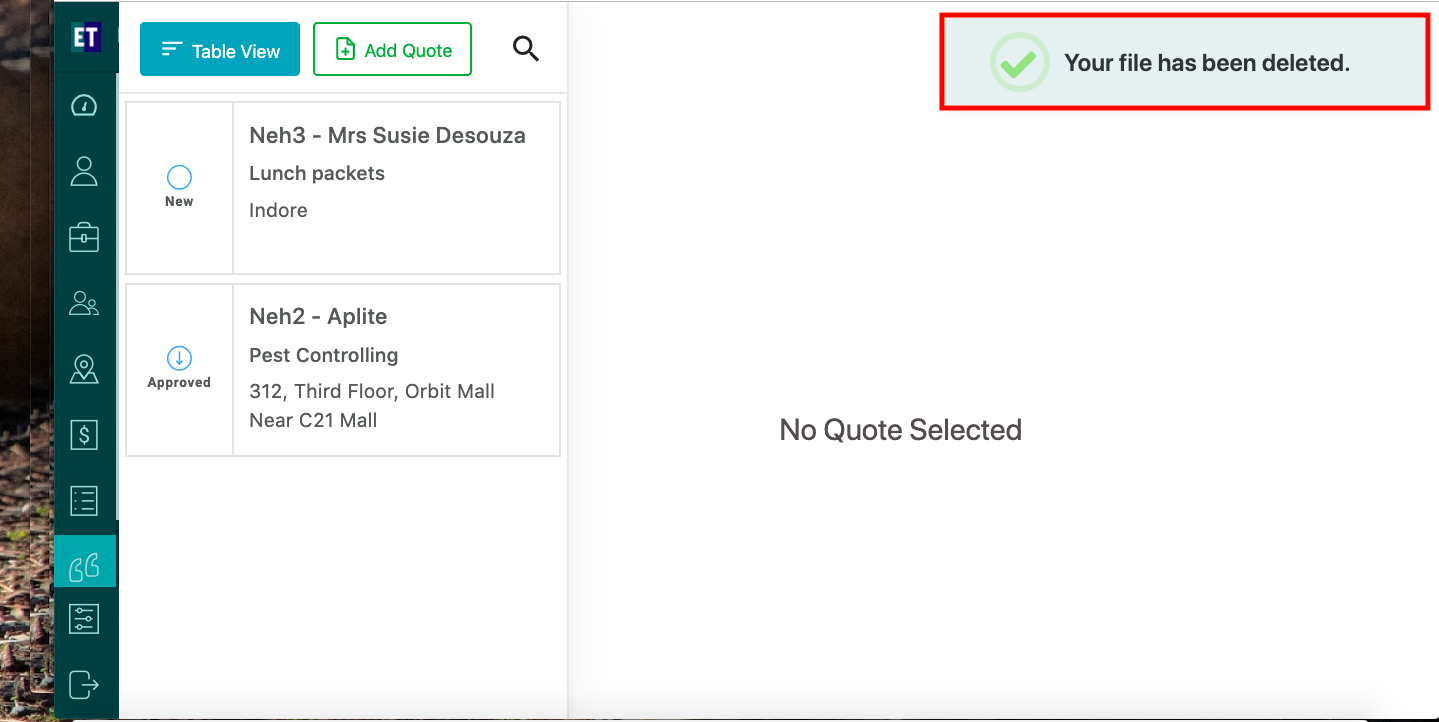Viewport: 1439px width, 722px height.
Task: Open the team members group icon in sidebar
Action: (84, 303)
